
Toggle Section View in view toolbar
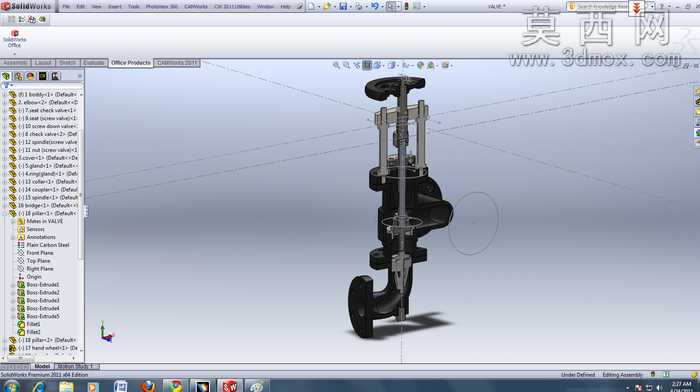pos(367,66)
